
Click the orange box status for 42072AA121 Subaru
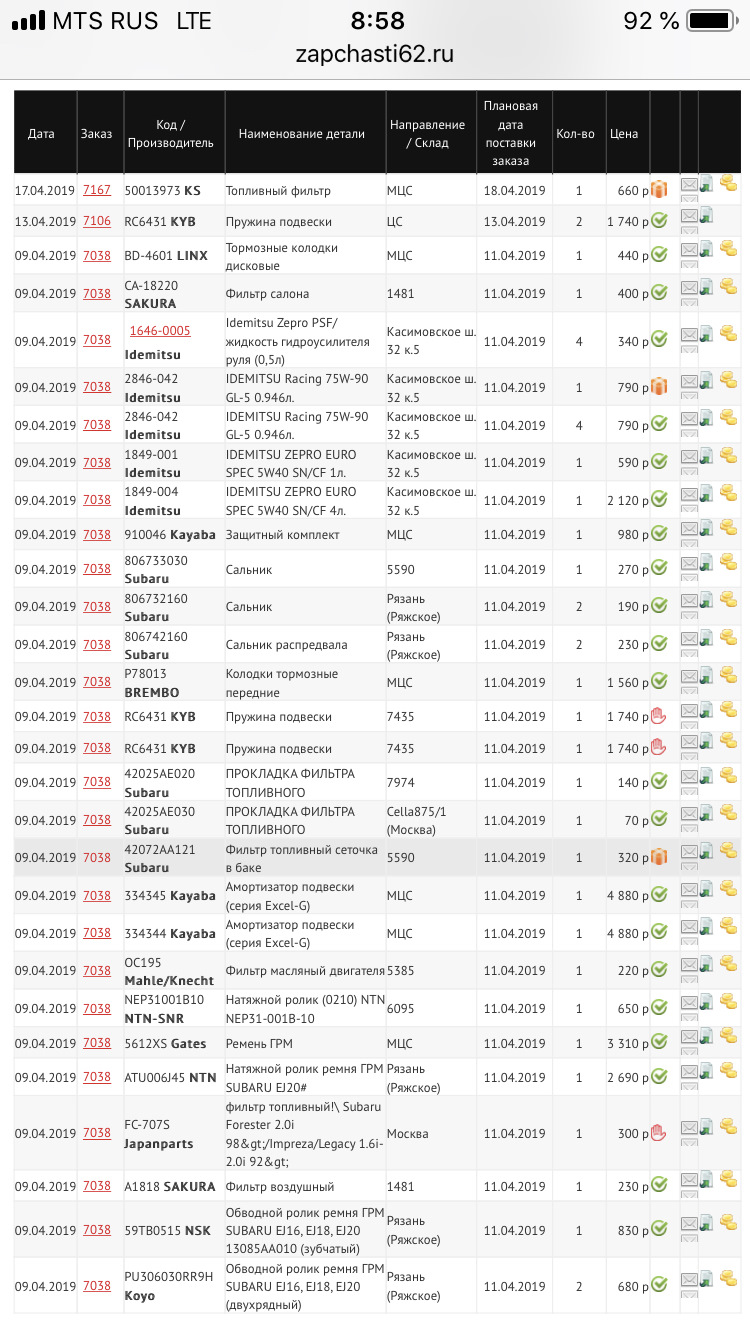click(659, 857)
